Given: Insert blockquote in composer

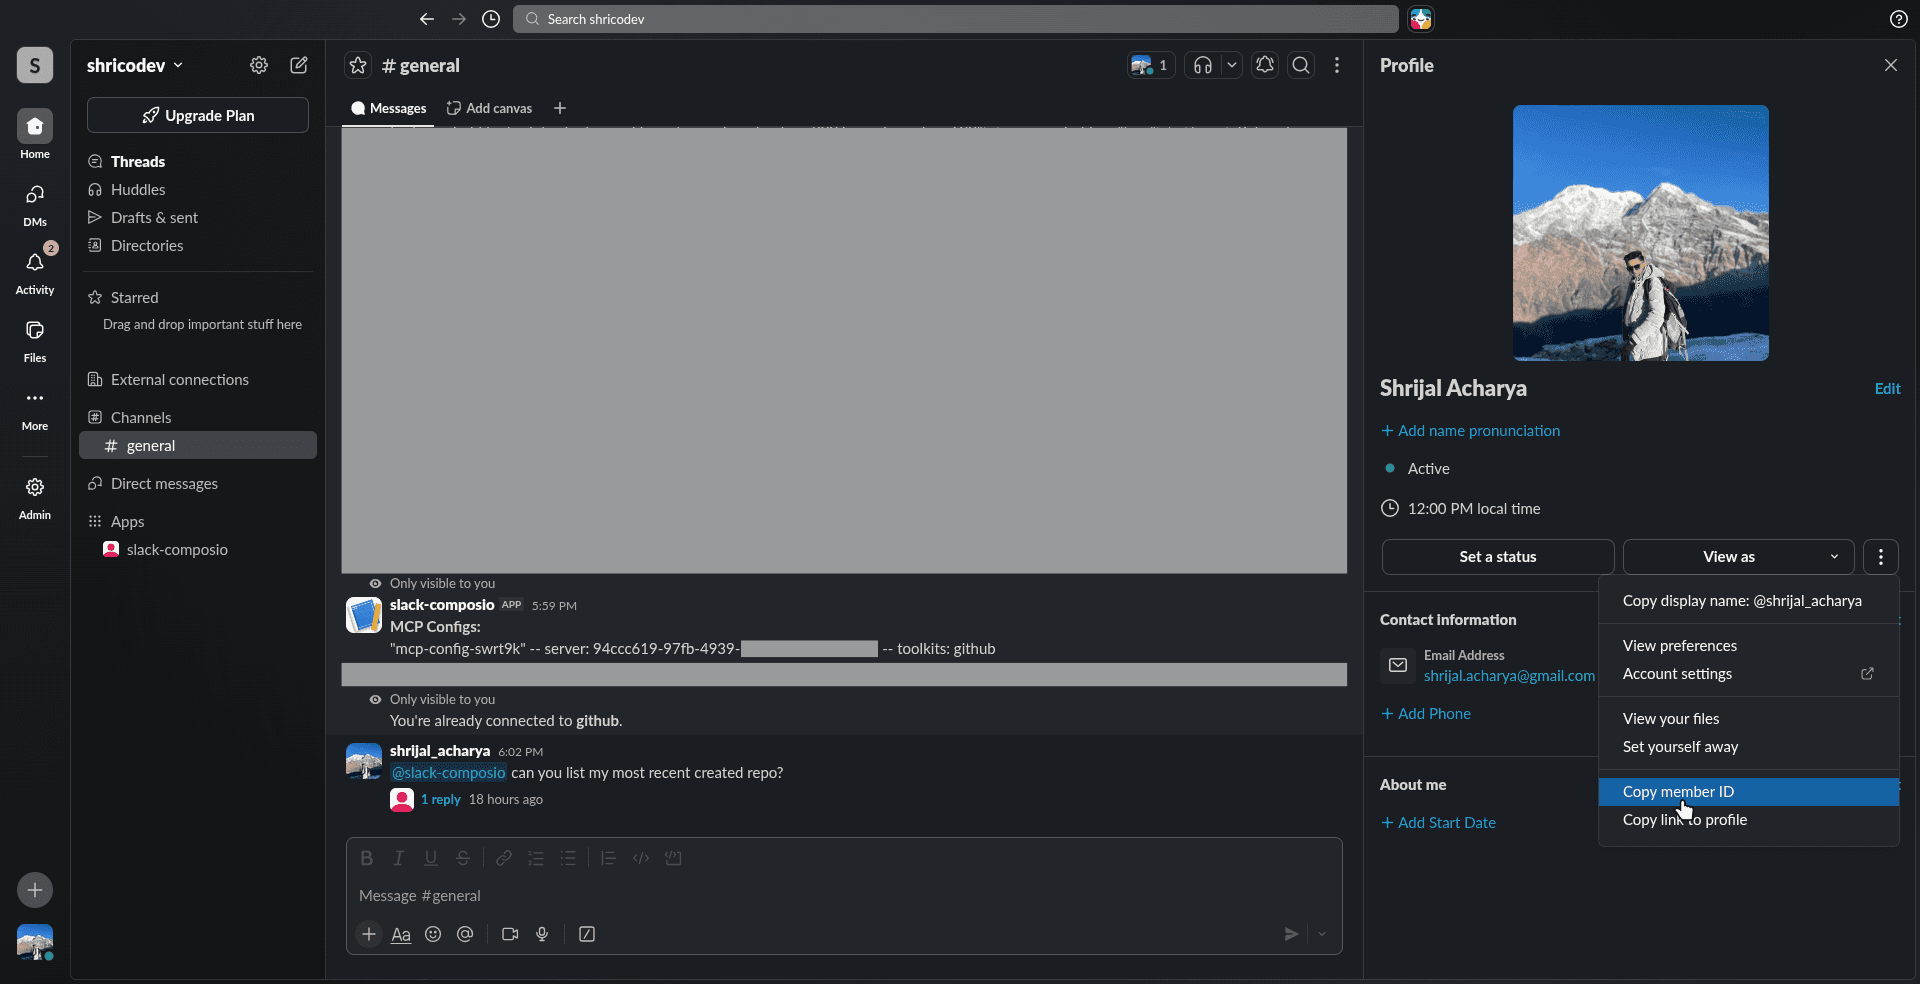Looking at the screenshot, I should [608, 858].
